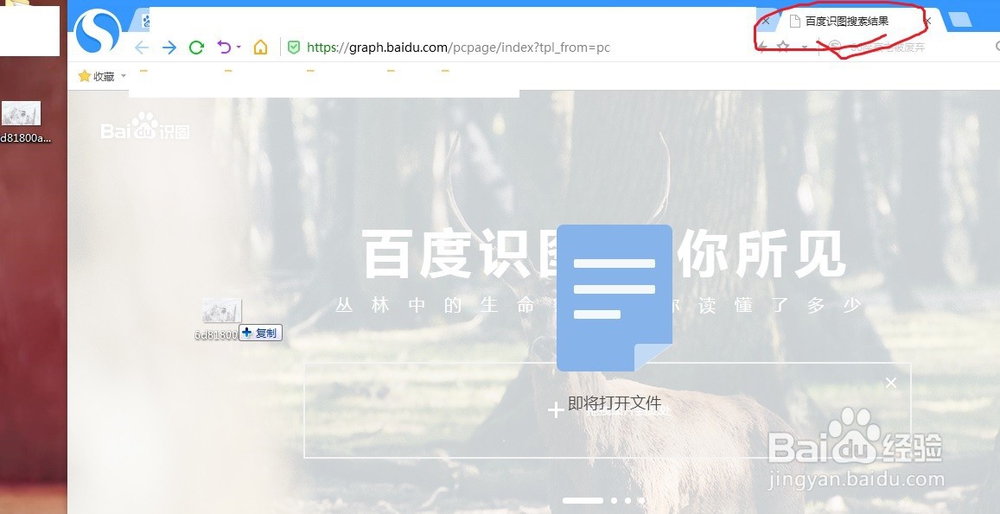
Task: Expand the arrow next to 收藏
Action: (123, 75)
